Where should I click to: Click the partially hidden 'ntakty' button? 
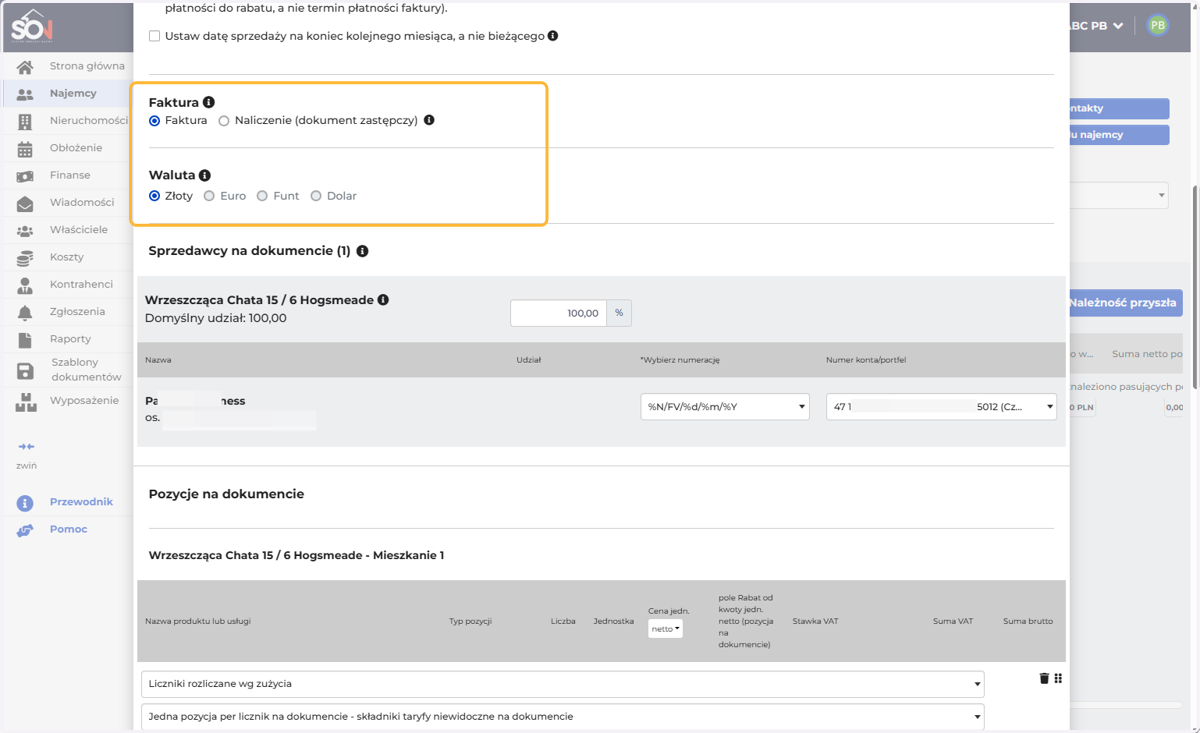tap(1119, 108)
